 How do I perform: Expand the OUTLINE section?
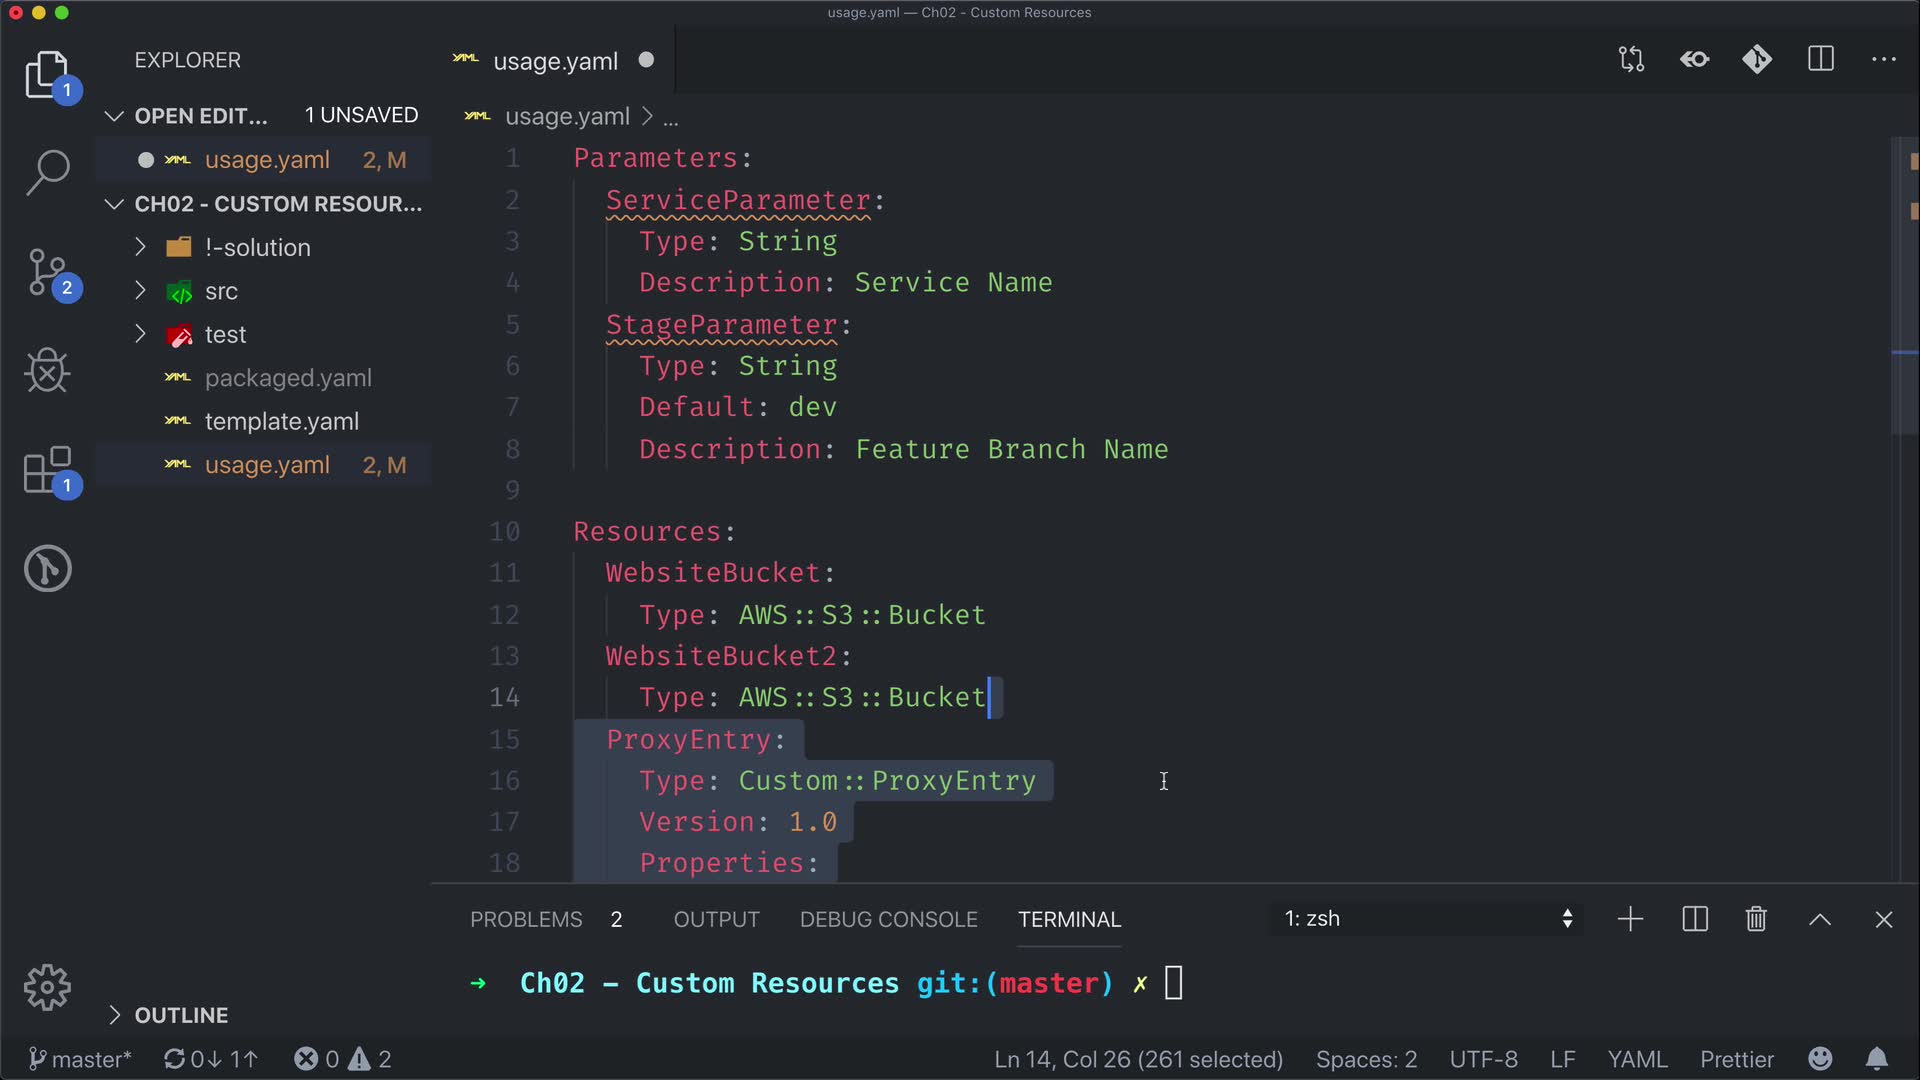pyautogui.click(x=180, y=1015)
